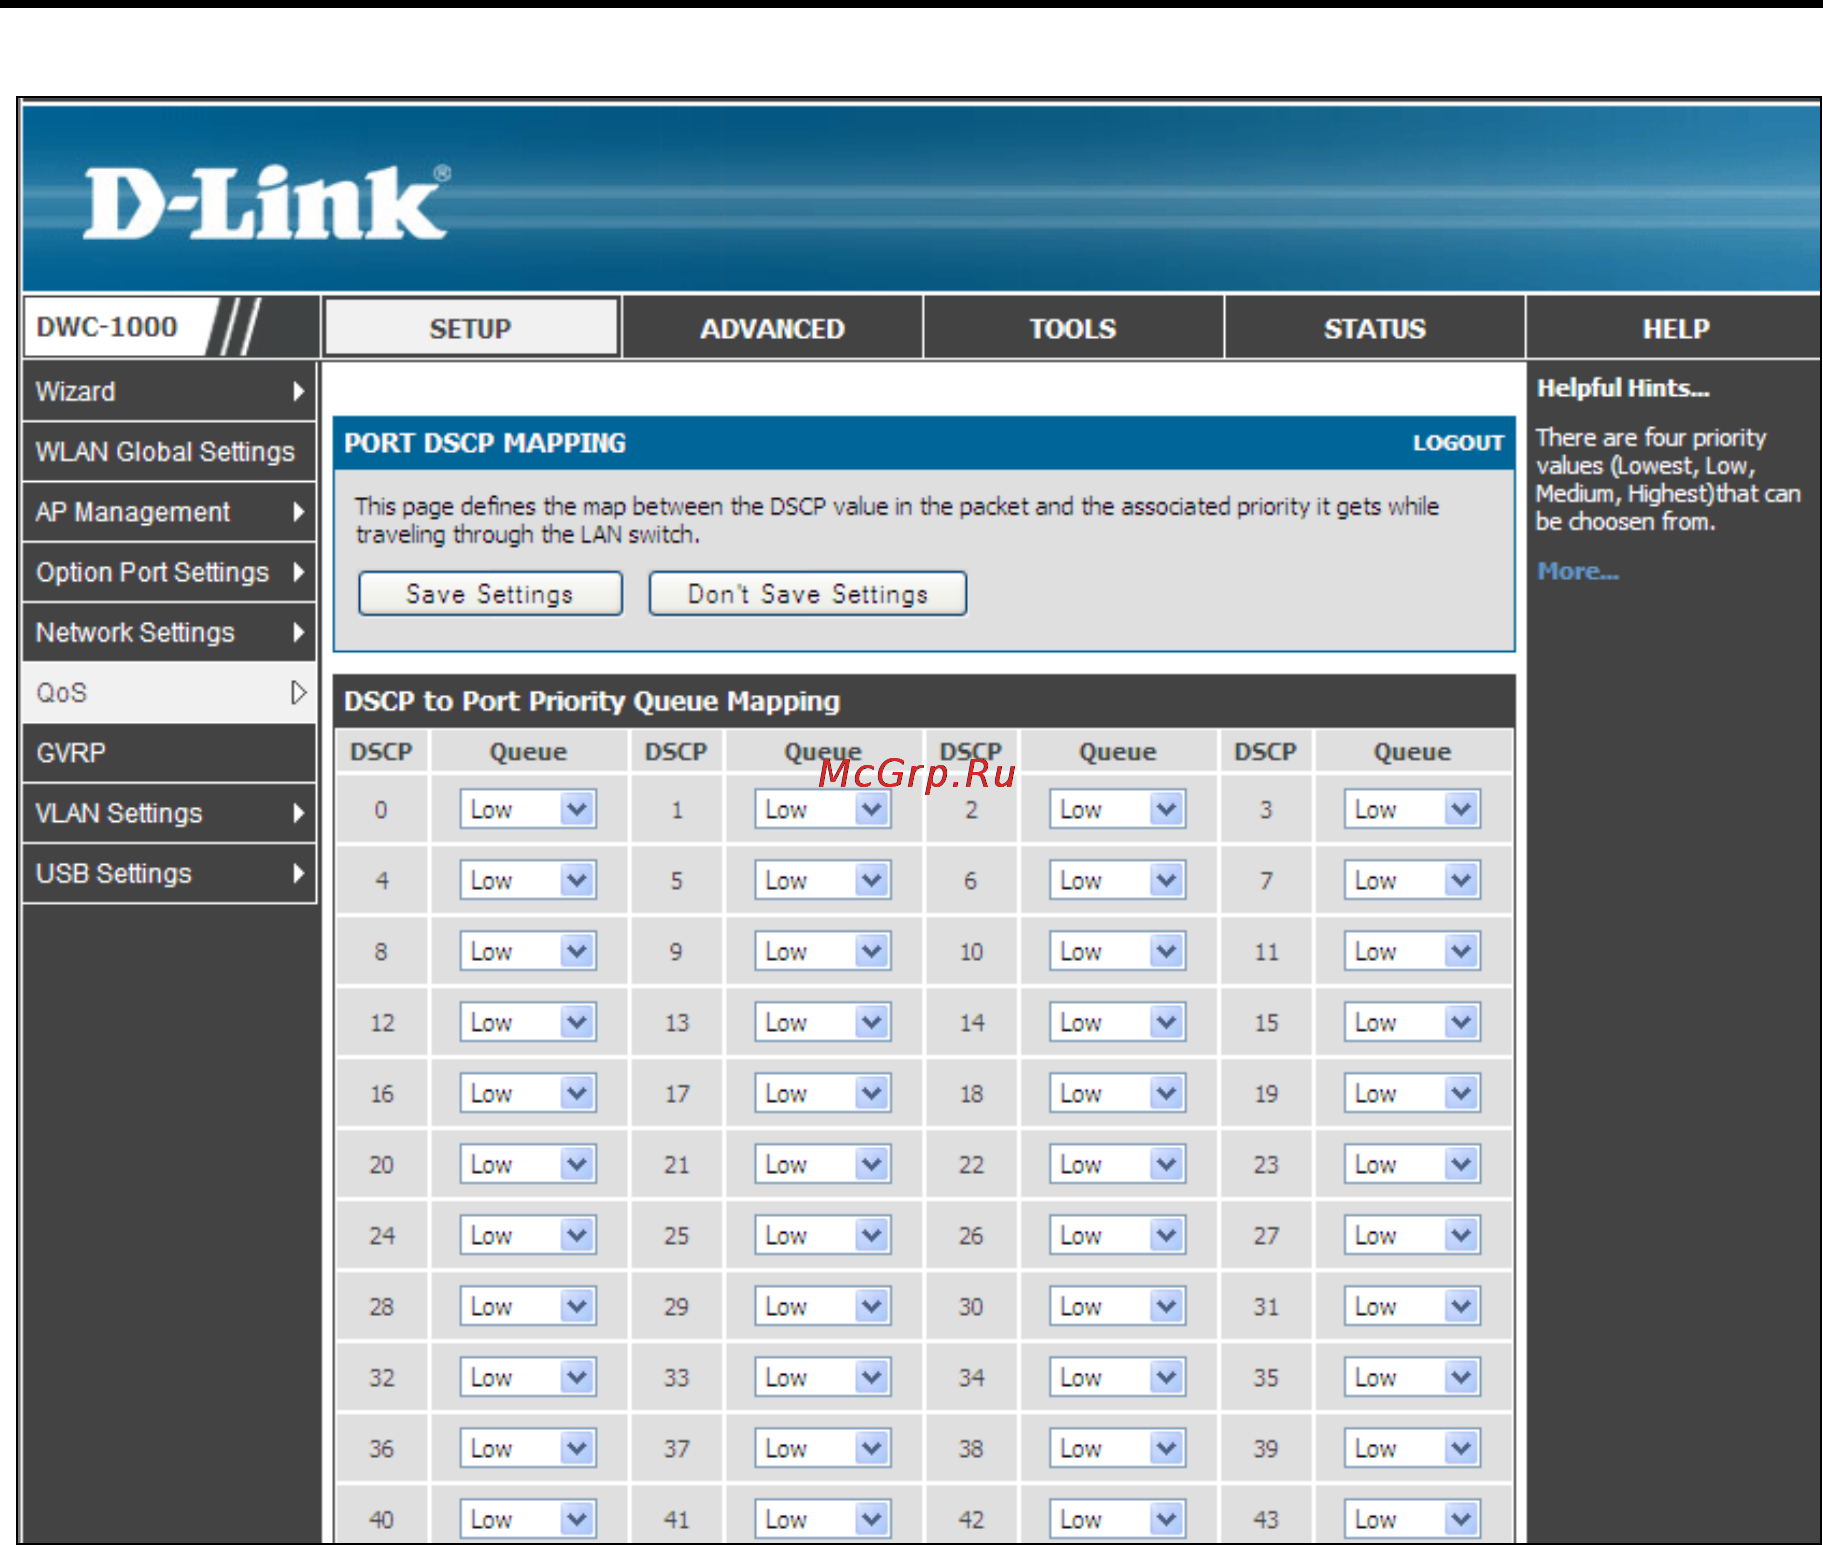Open queue dropdown for DSCP 1
1823x1545 pixels.
[x=823, y=809]
